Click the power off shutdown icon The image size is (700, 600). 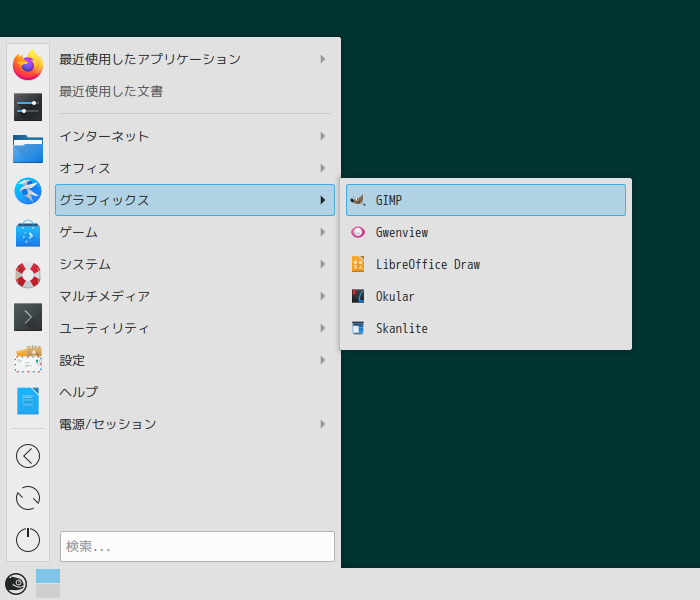[28, 540]
